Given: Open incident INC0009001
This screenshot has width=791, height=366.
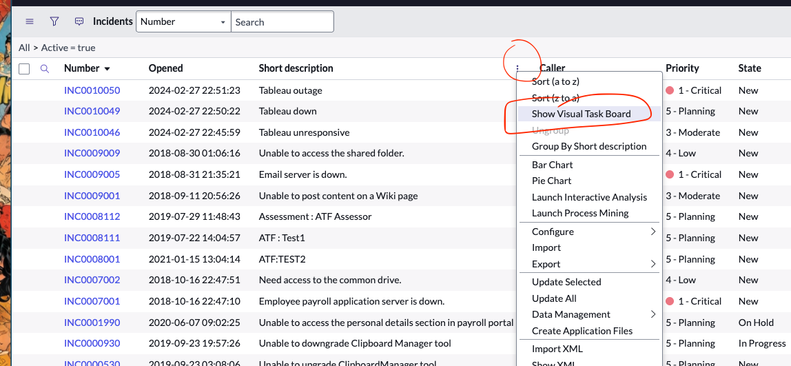Looking at the screenshot, I should [x=92, y=196].
